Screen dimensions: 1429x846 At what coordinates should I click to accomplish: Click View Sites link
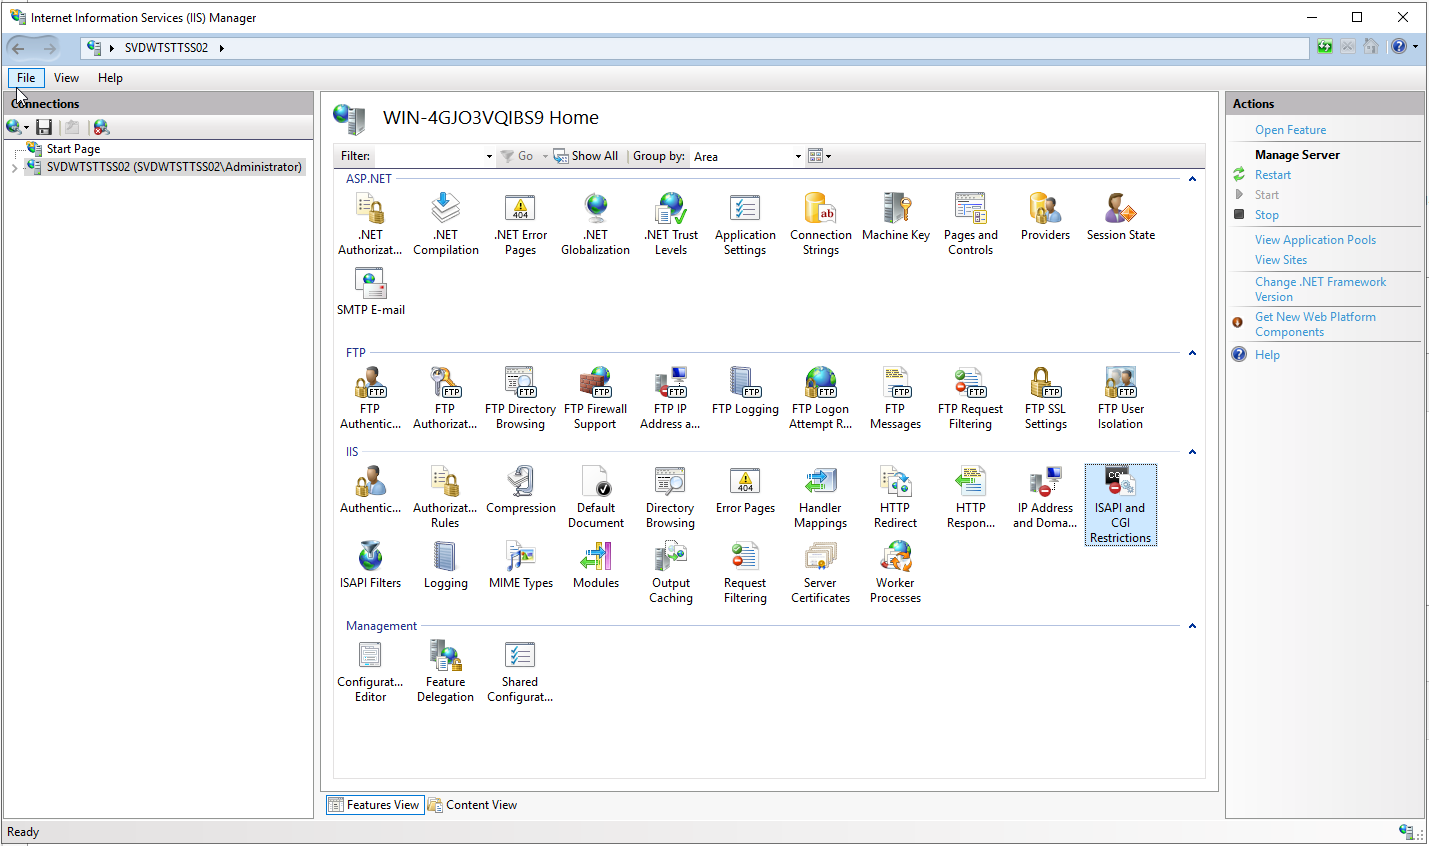tap(1281, 260)
